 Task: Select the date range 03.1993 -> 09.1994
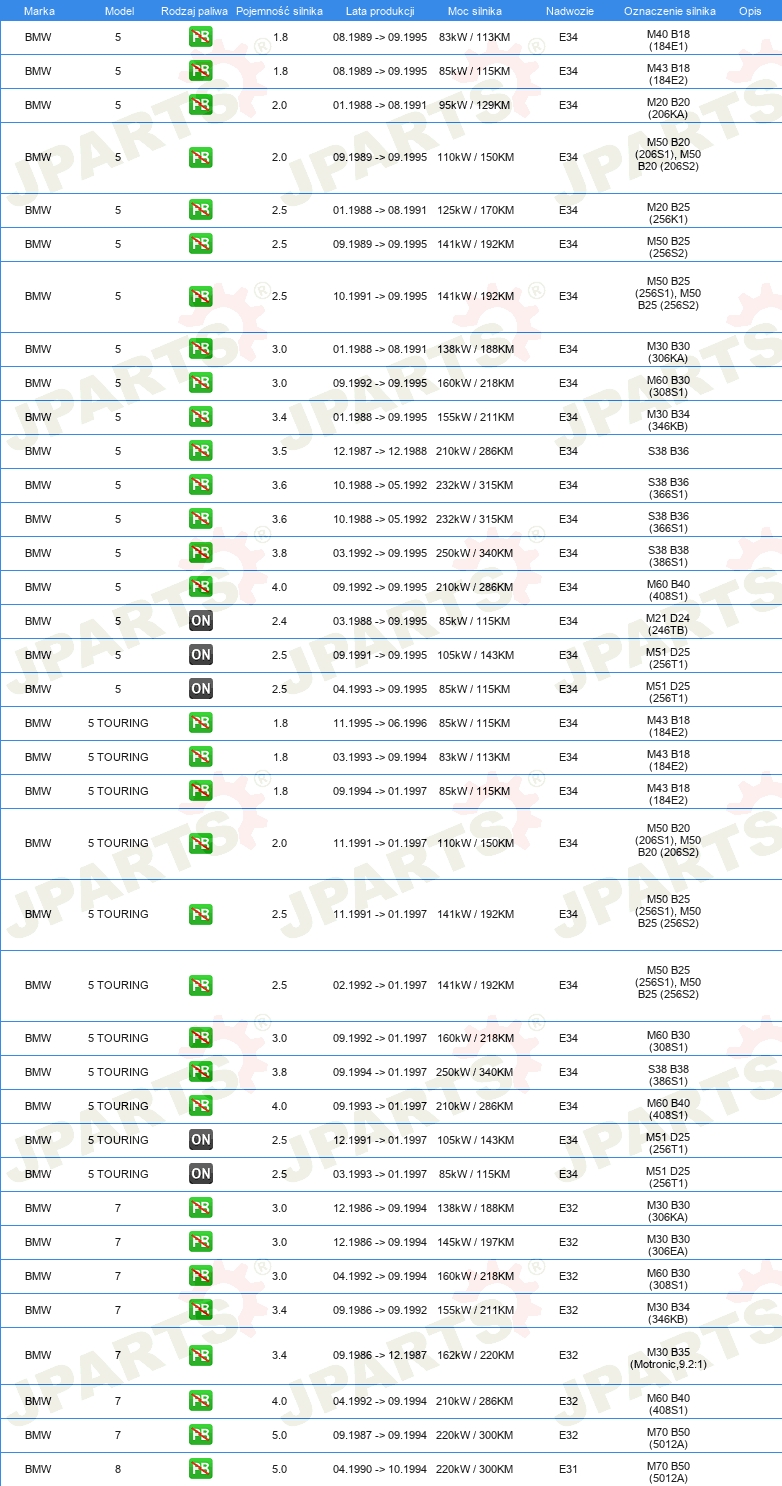(x=380, y=757)
